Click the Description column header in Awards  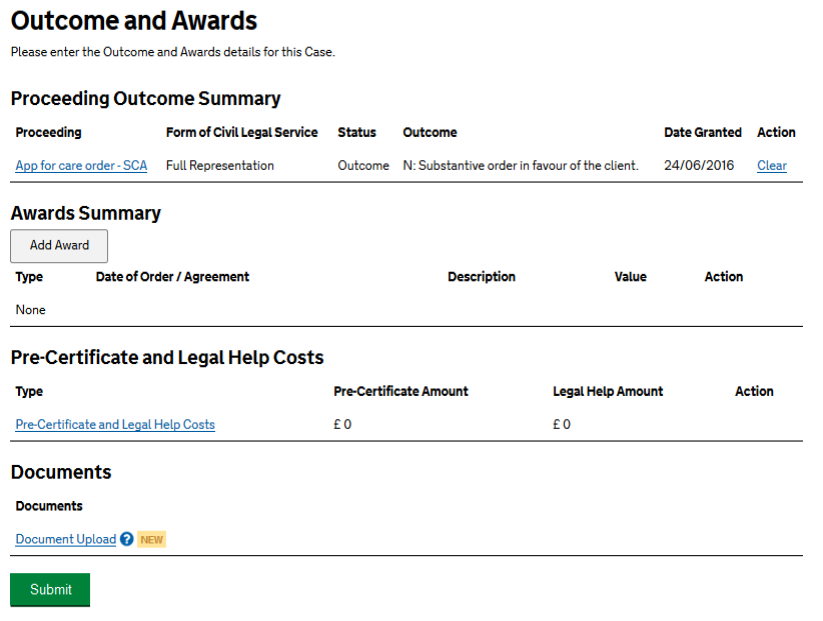481,277
